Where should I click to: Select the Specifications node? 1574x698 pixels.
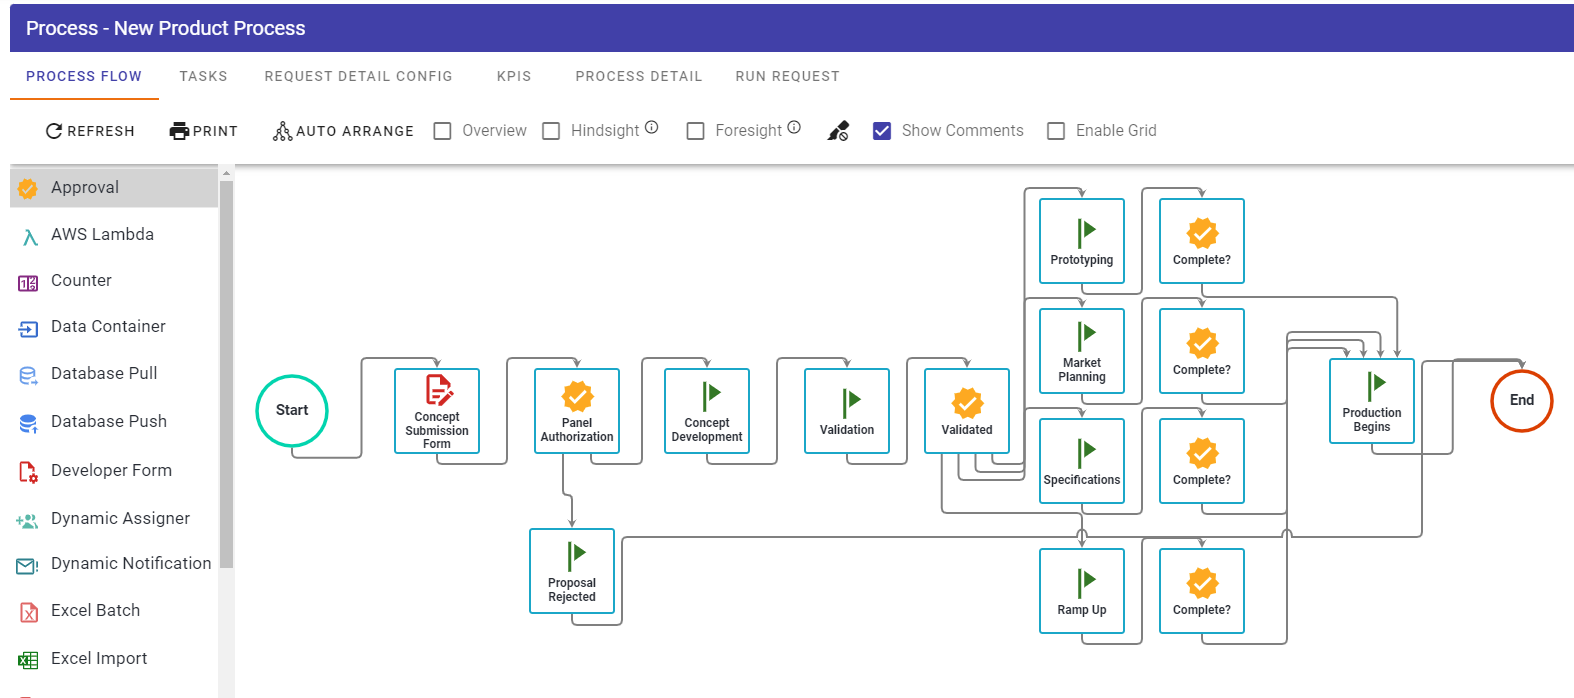pos(1082,461)
